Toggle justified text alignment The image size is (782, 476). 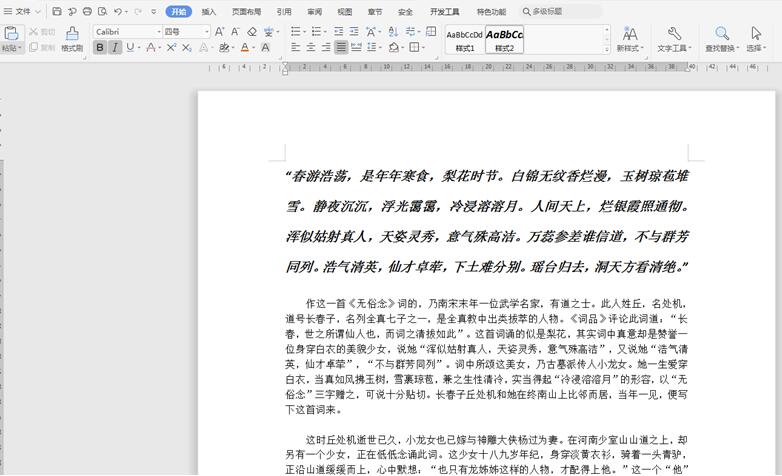click(341, 48)
